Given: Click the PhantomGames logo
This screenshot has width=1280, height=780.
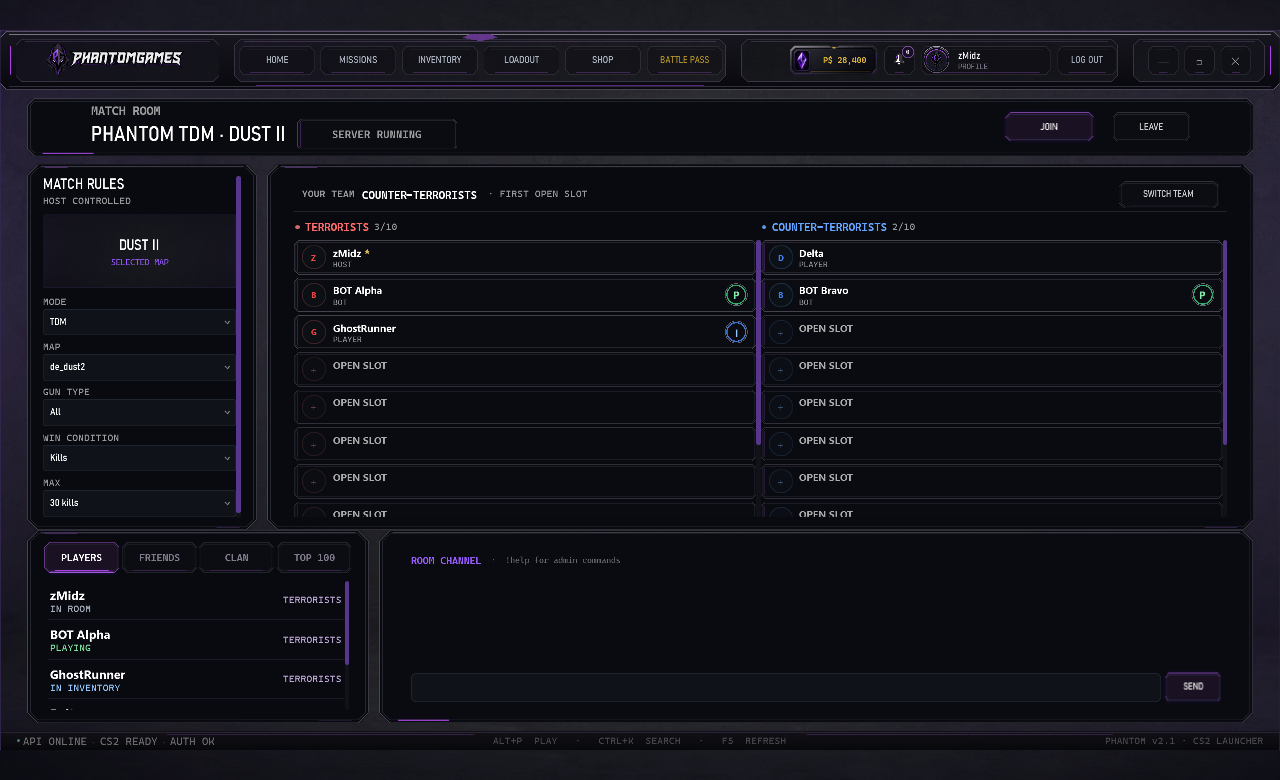Looking at the screenshot, I should tap(115, 60).
